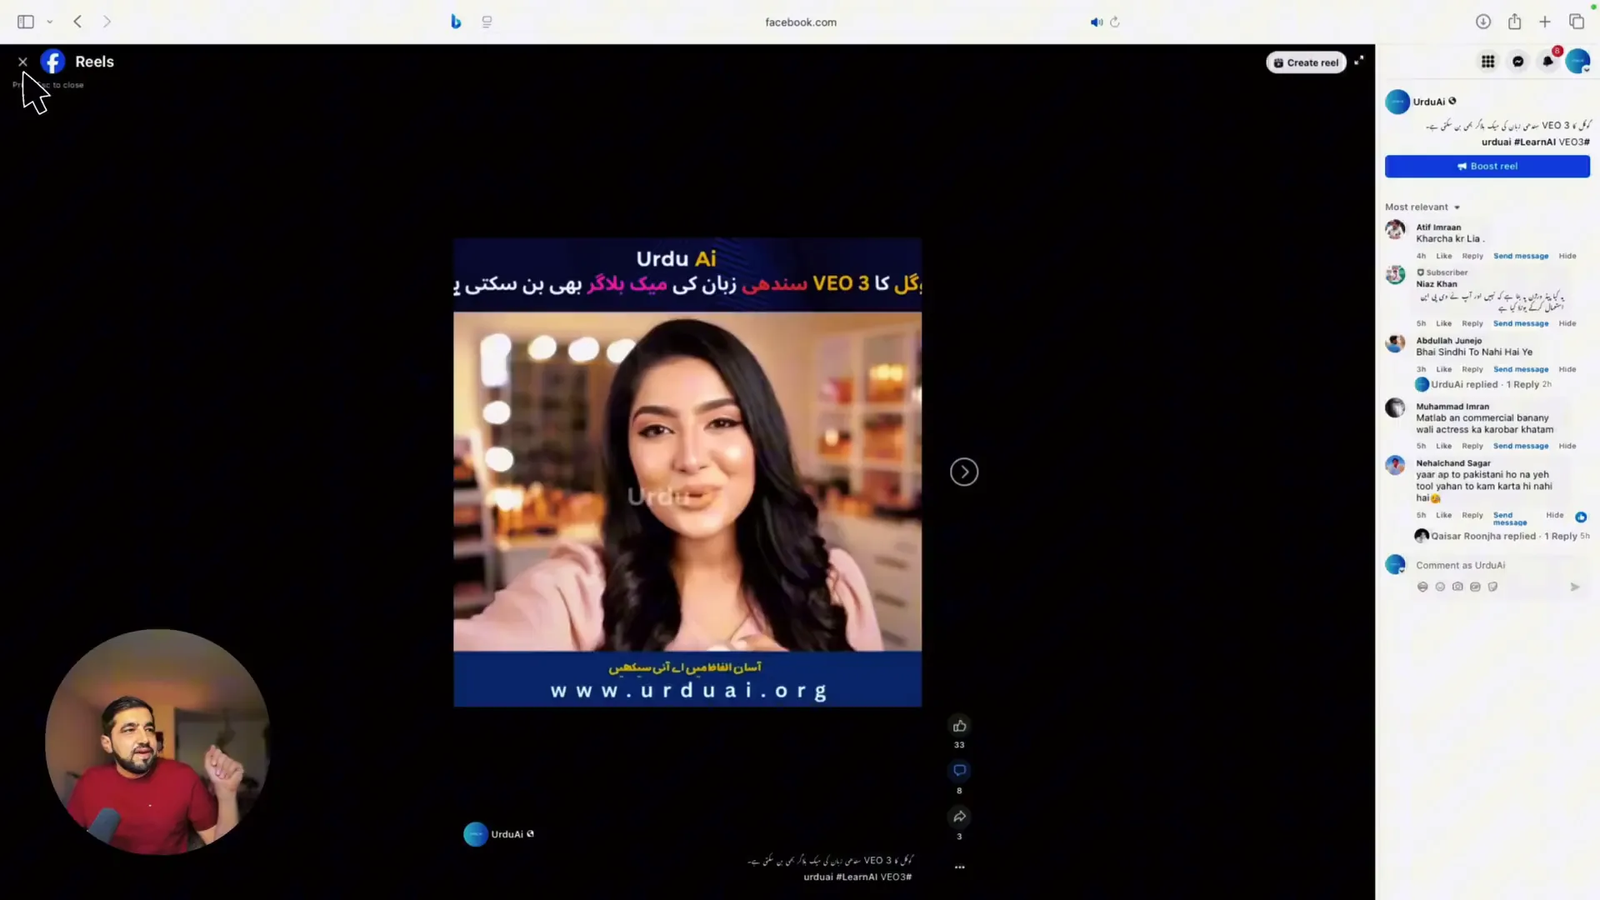Expand Qaisar Roonjha replied thread
This screenshot has height=900, width=1600.
[x=1501, y=536]
